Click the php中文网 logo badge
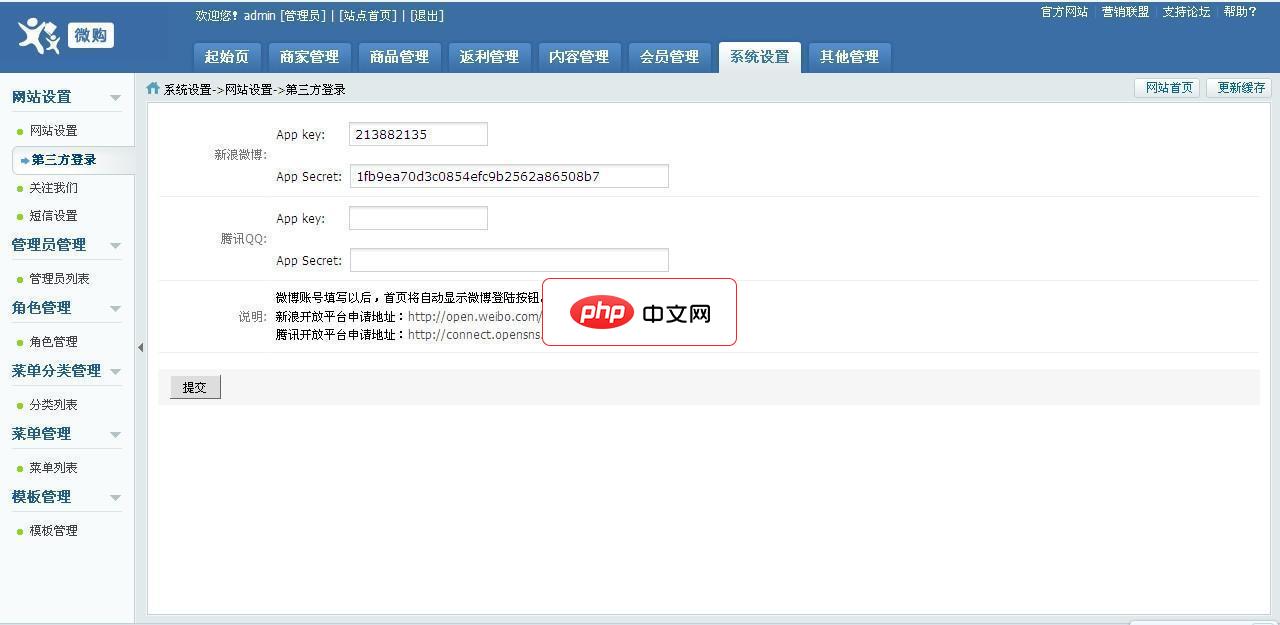The height and width of the screenshot is (625, 1280). (639, 312)
